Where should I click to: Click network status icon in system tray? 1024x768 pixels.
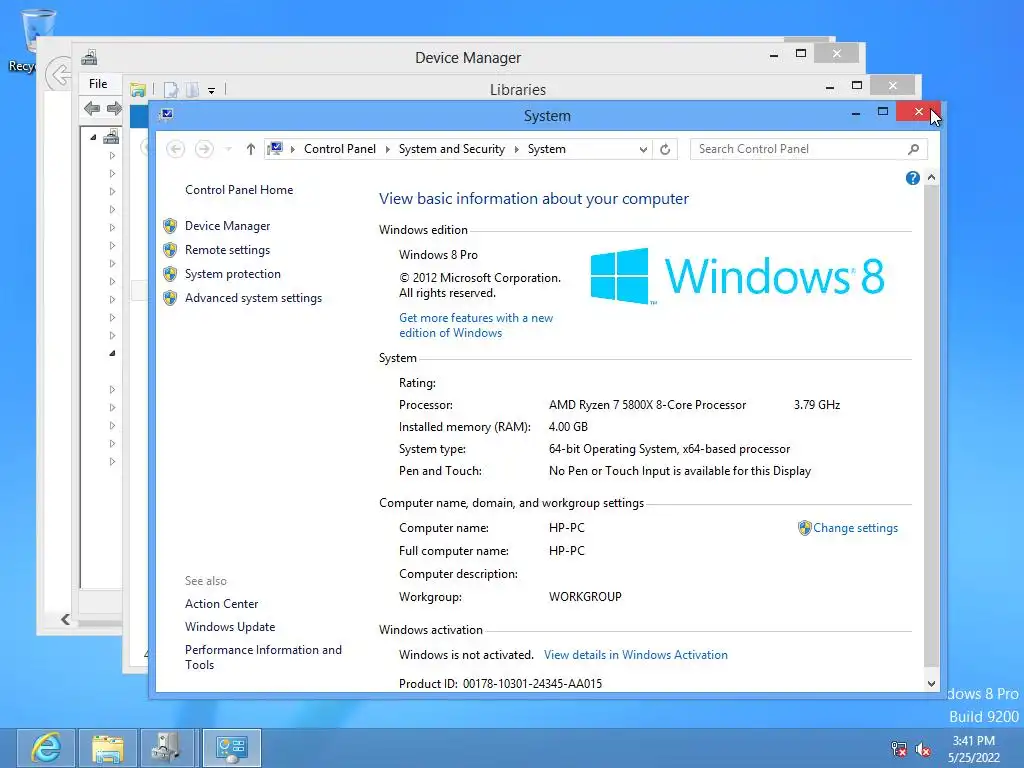[899, 749]
